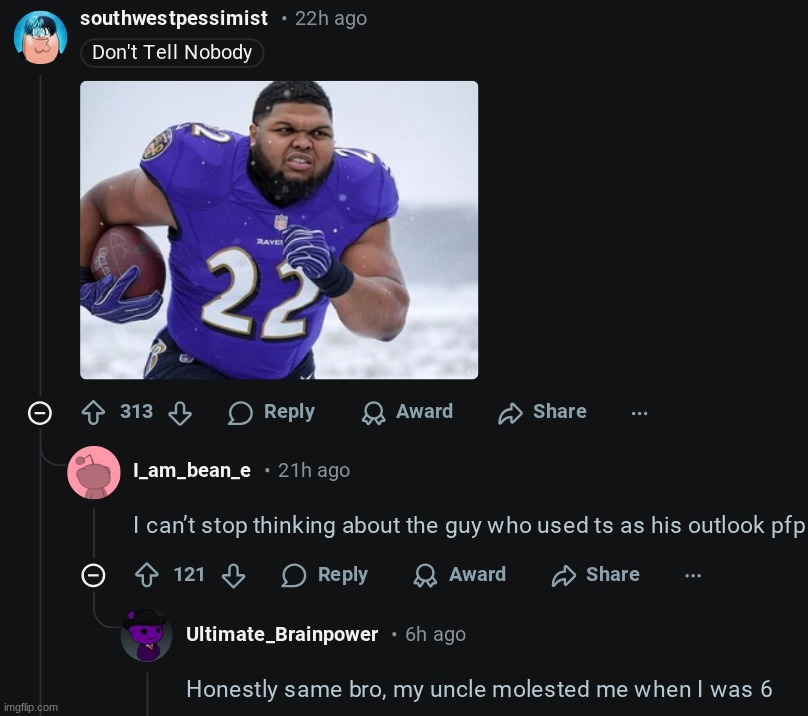
Task: Award southwestpessimist's comment
Action: coord(407,412)
